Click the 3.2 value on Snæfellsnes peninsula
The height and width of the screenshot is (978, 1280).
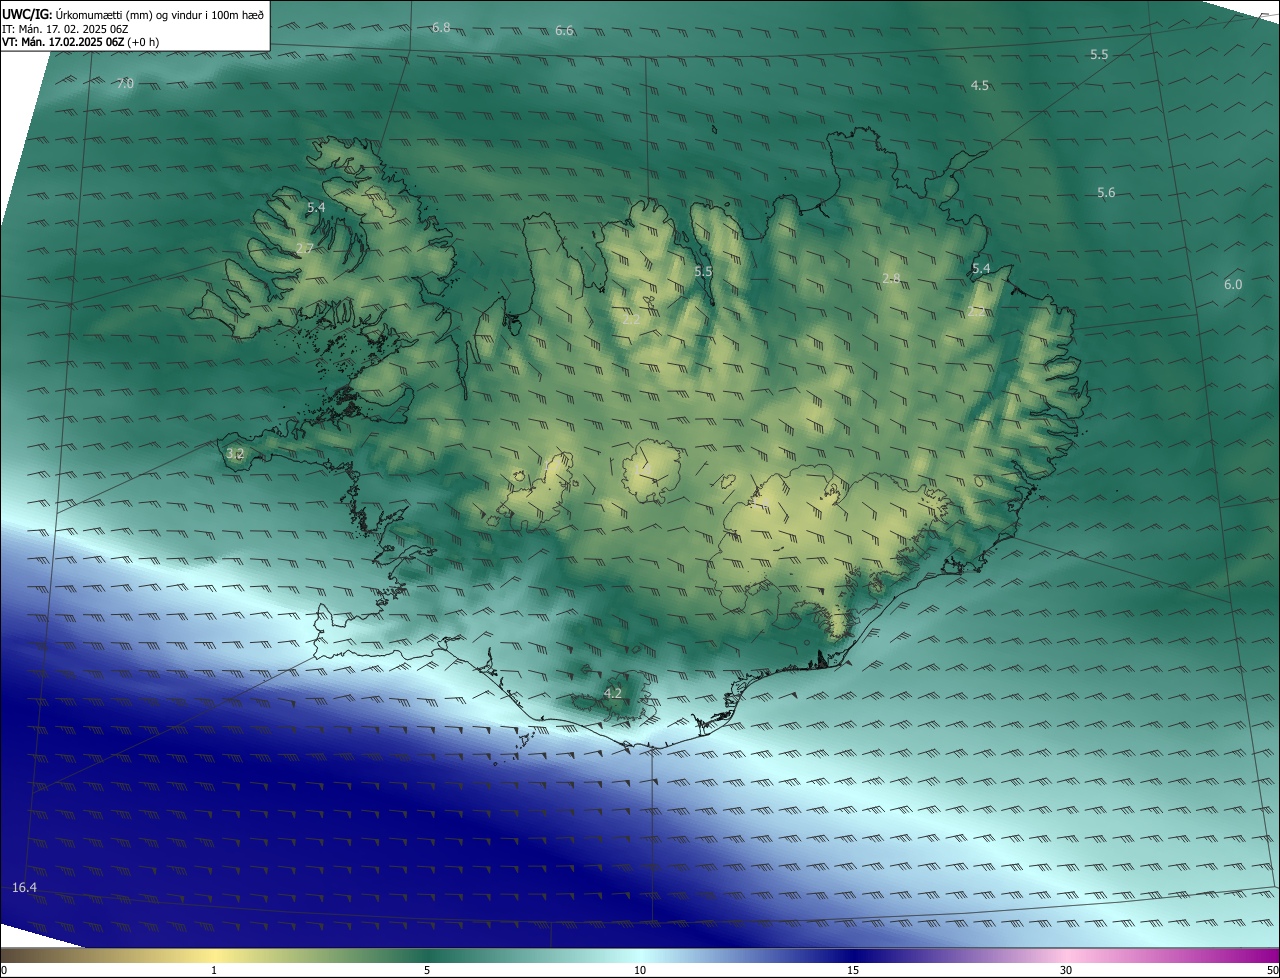[235, 454]
